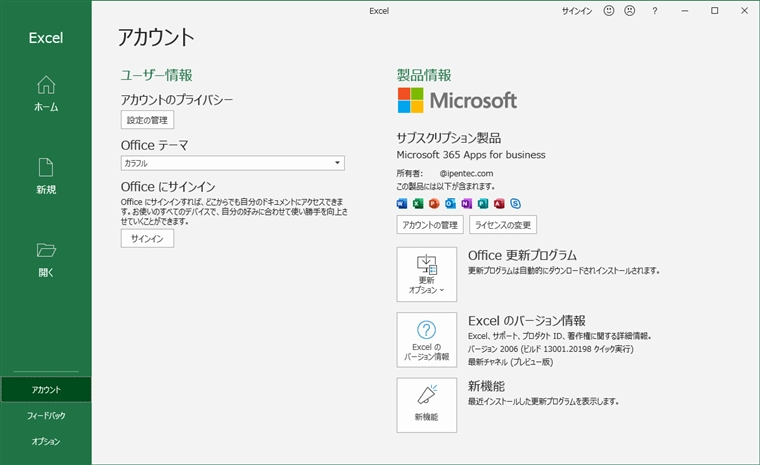
Task: Click the Skype app icon
Action: [515, 204]
